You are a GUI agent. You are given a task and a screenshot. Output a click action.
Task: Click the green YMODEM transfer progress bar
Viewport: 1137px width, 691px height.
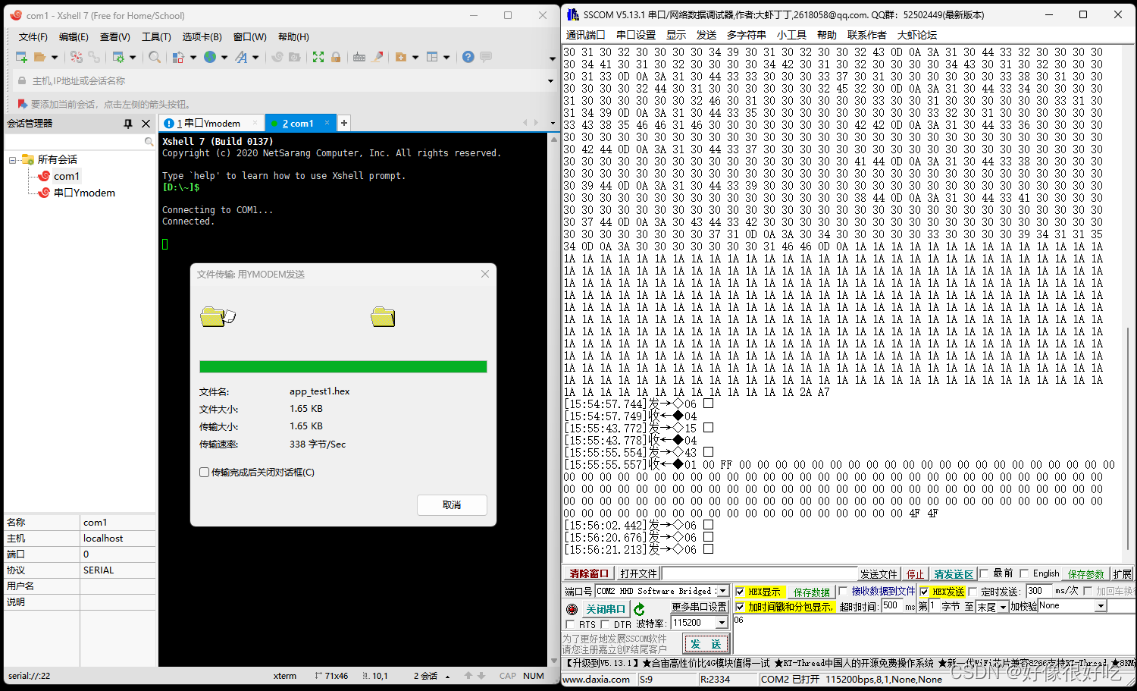[x=343, y=367]
